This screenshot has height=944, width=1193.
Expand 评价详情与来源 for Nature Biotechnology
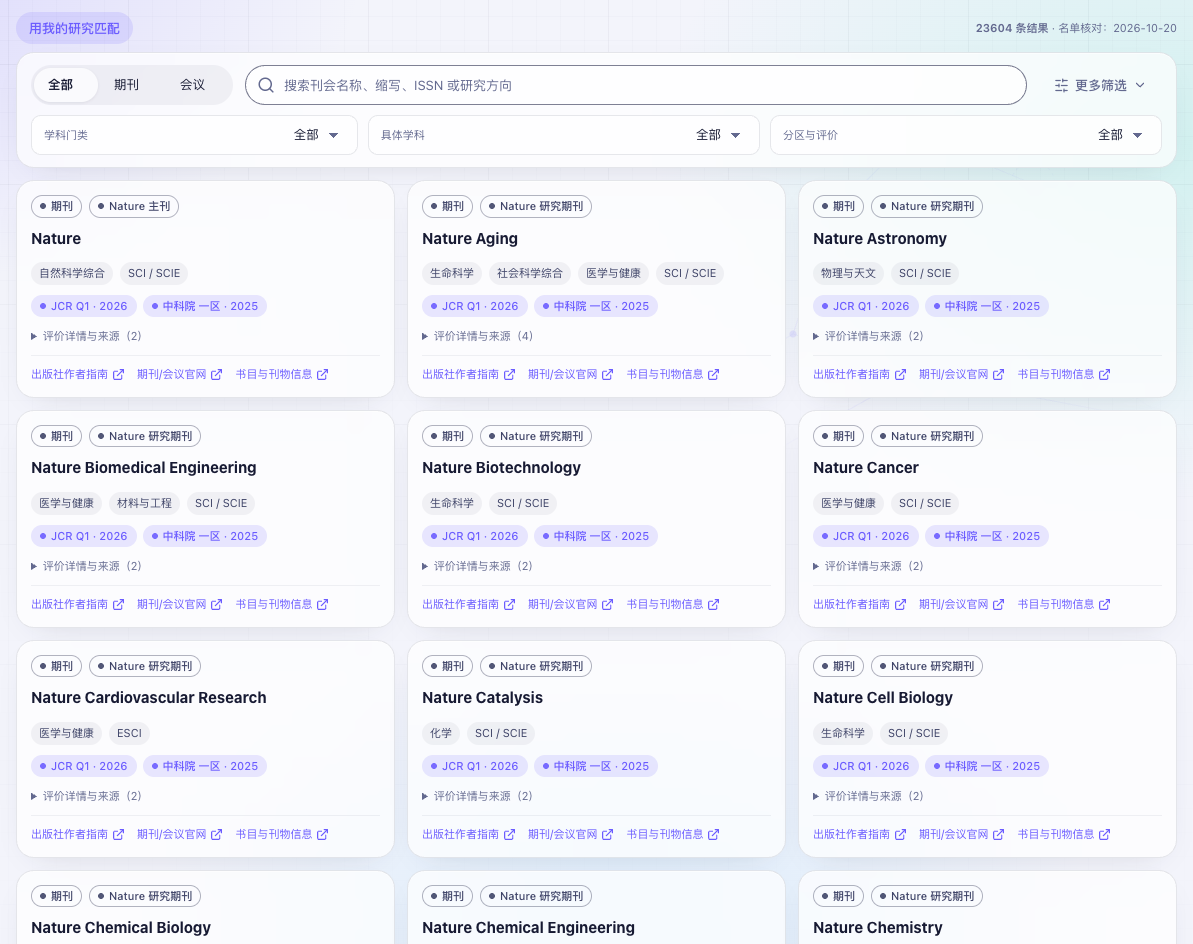tap(478, 566)
